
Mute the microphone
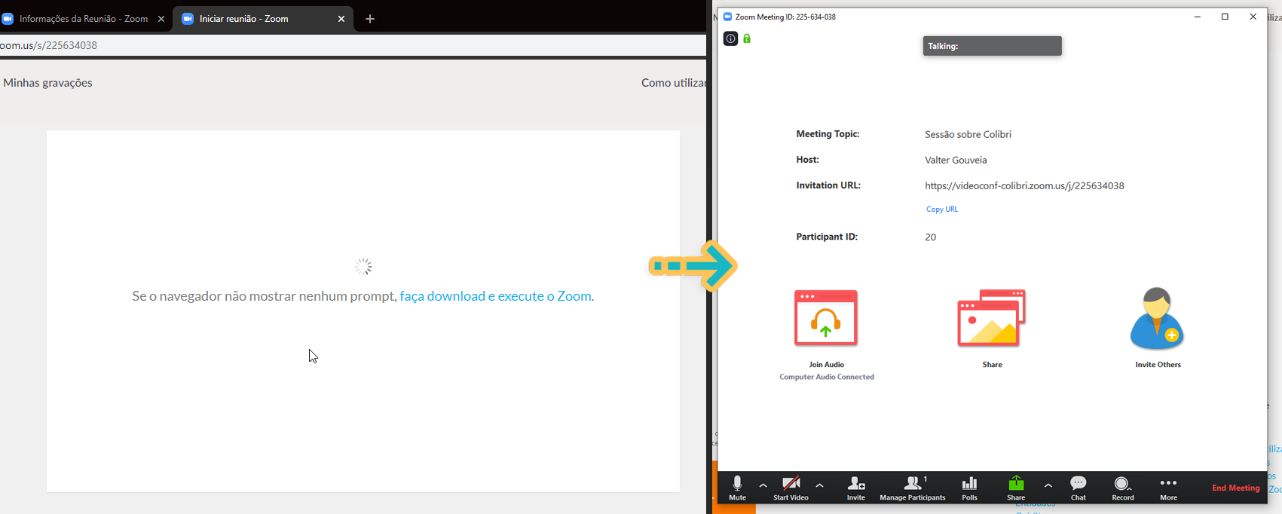[737, 486]
